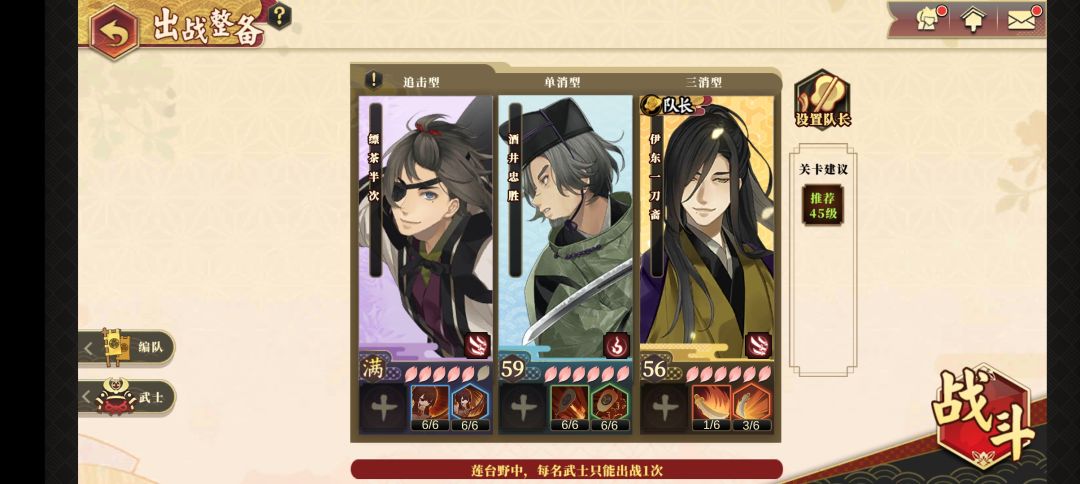1080x484 pixels.
Task: Expand the 武士 side panel
Action: pos(127,397)
